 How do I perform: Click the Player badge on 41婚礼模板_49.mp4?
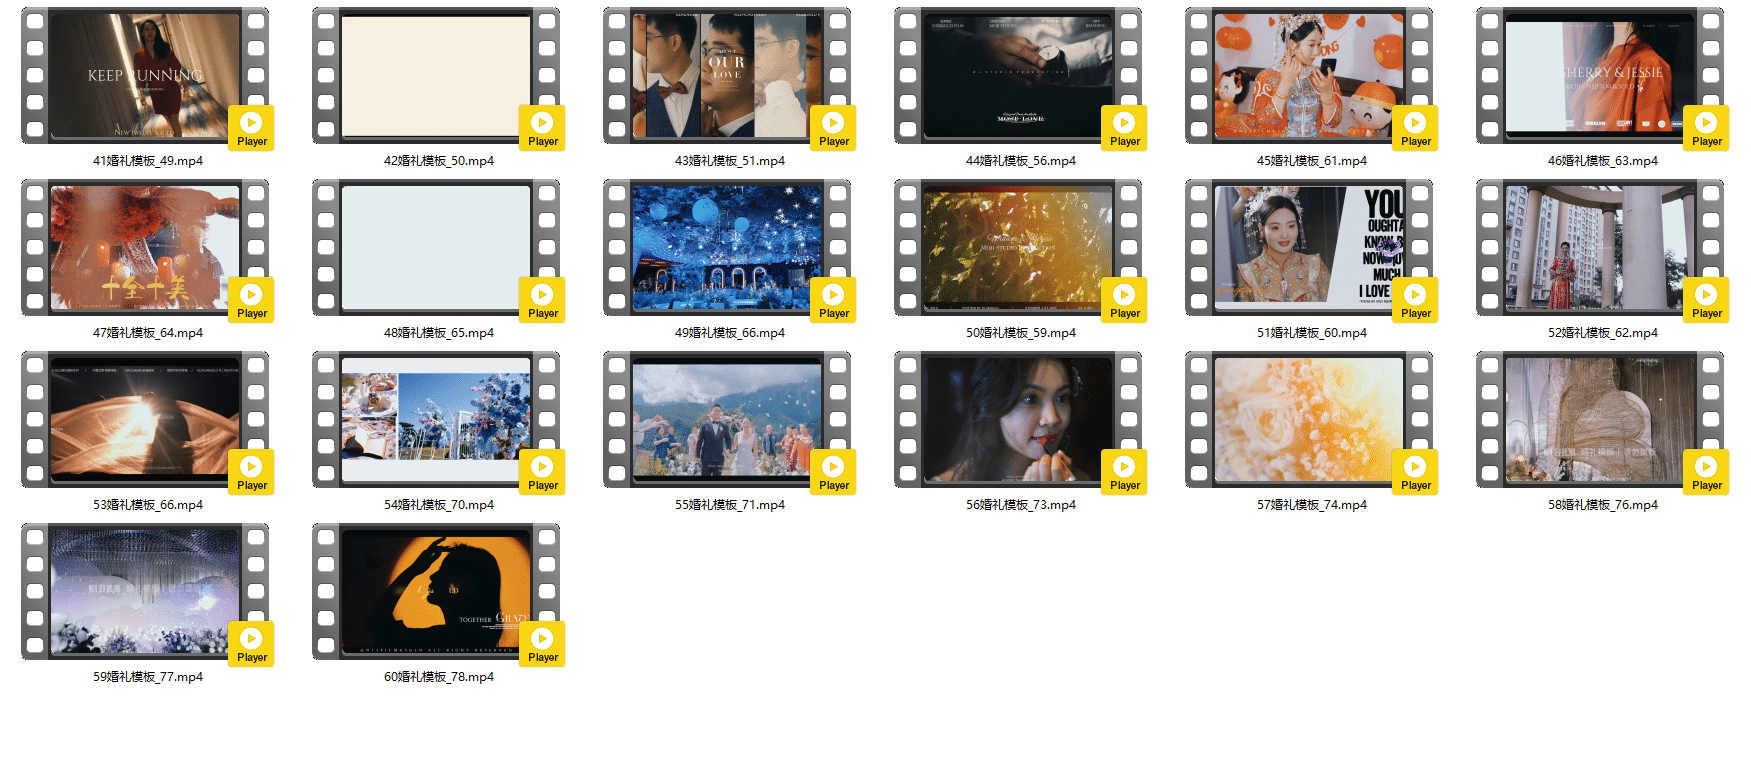click(x=251, y=128)
